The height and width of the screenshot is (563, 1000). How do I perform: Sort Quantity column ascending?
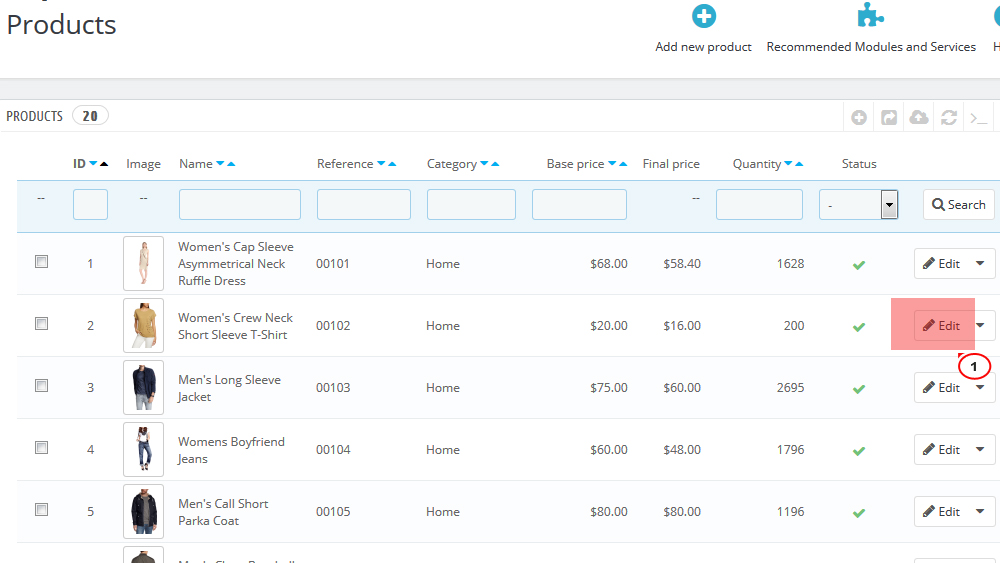click(799, 164)
